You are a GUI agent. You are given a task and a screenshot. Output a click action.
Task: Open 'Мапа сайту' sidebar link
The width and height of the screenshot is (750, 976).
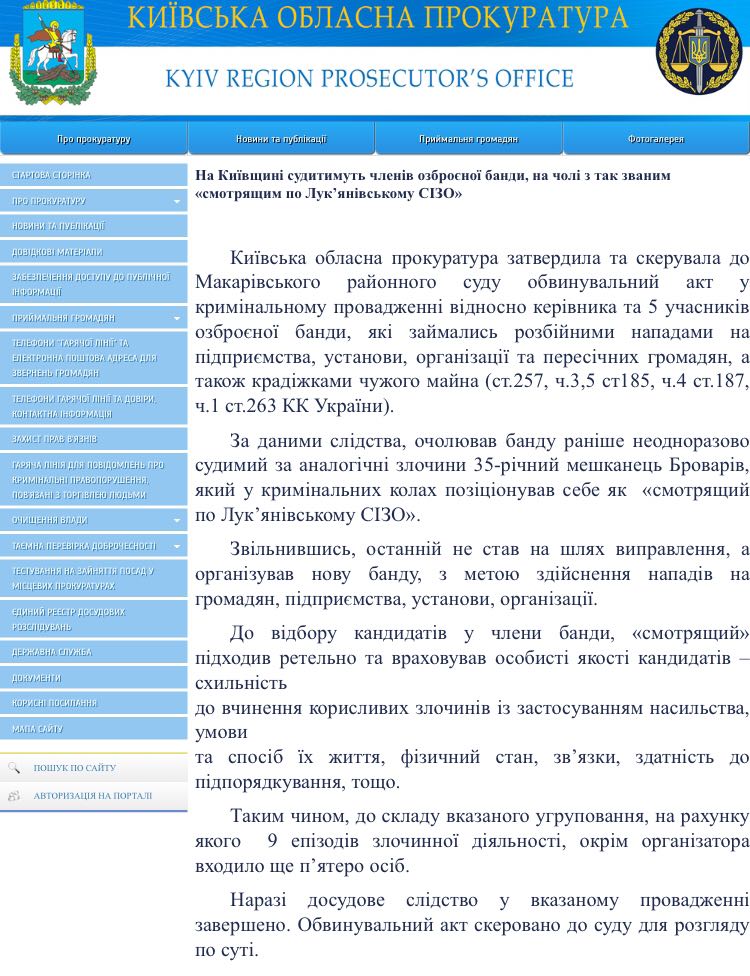point(38,729)
